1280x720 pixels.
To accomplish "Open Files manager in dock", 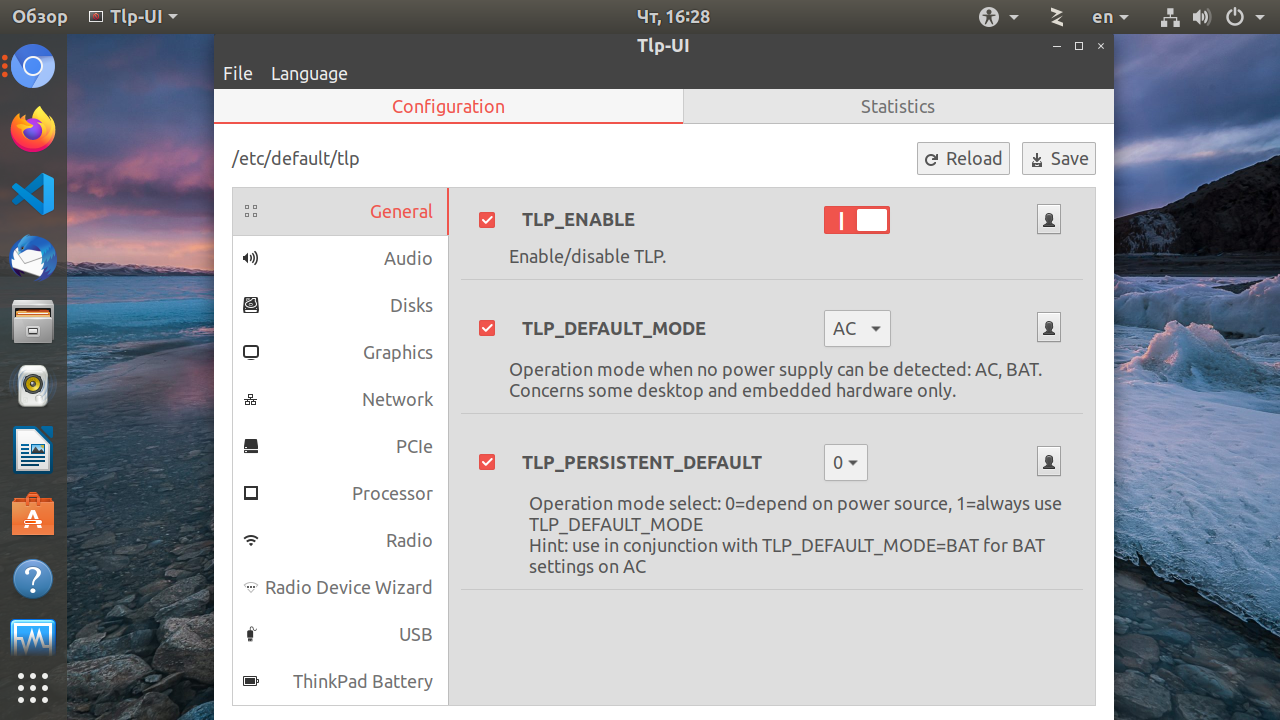I will [x=33, y=322].
